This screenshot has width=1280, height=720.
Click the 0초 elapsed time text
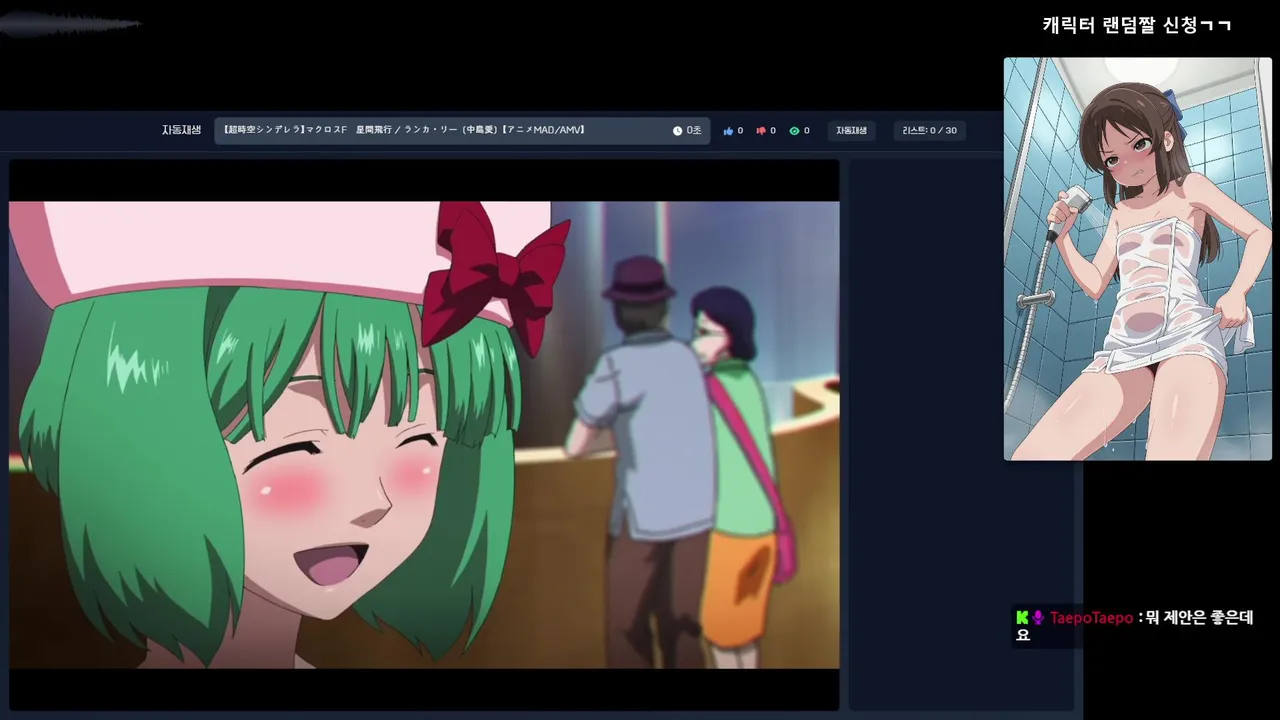pyautogui.click(x=694, y=131)
